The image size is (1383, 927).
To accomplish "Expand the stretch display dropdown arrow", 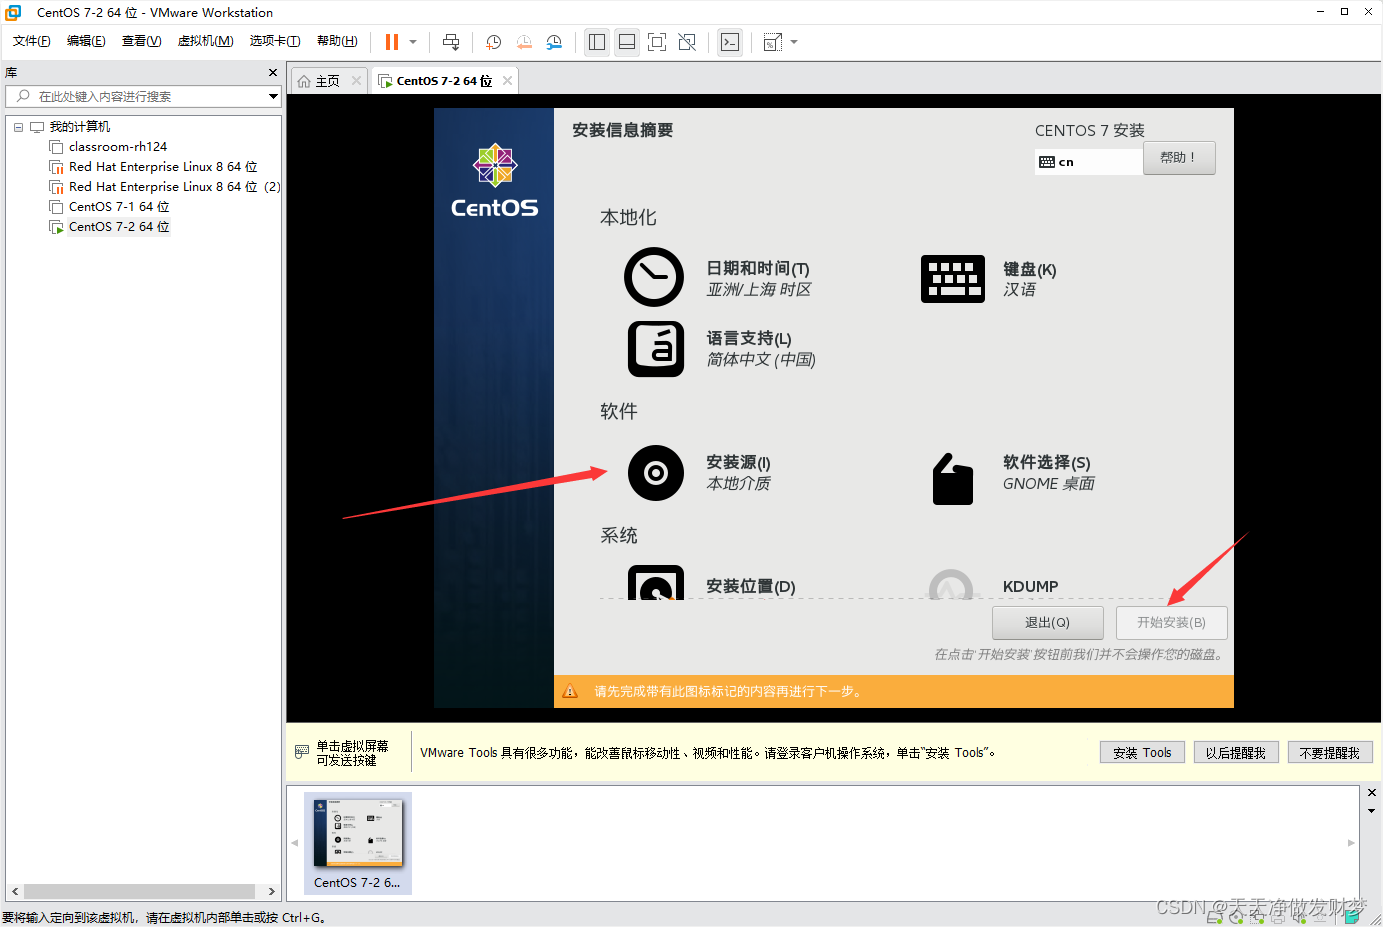I will pyautogui.click(x=794, y=42).
